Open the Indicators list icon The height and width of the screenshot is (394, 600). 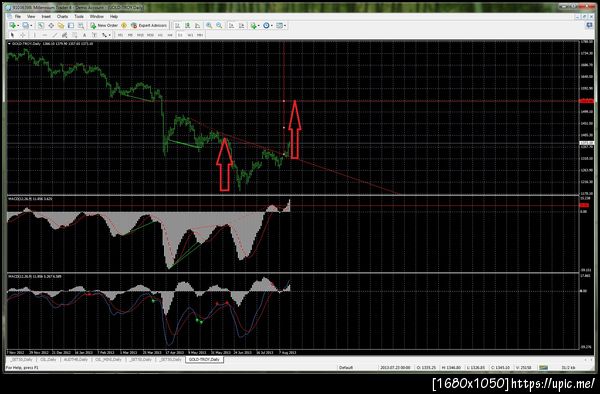(254, 25)
